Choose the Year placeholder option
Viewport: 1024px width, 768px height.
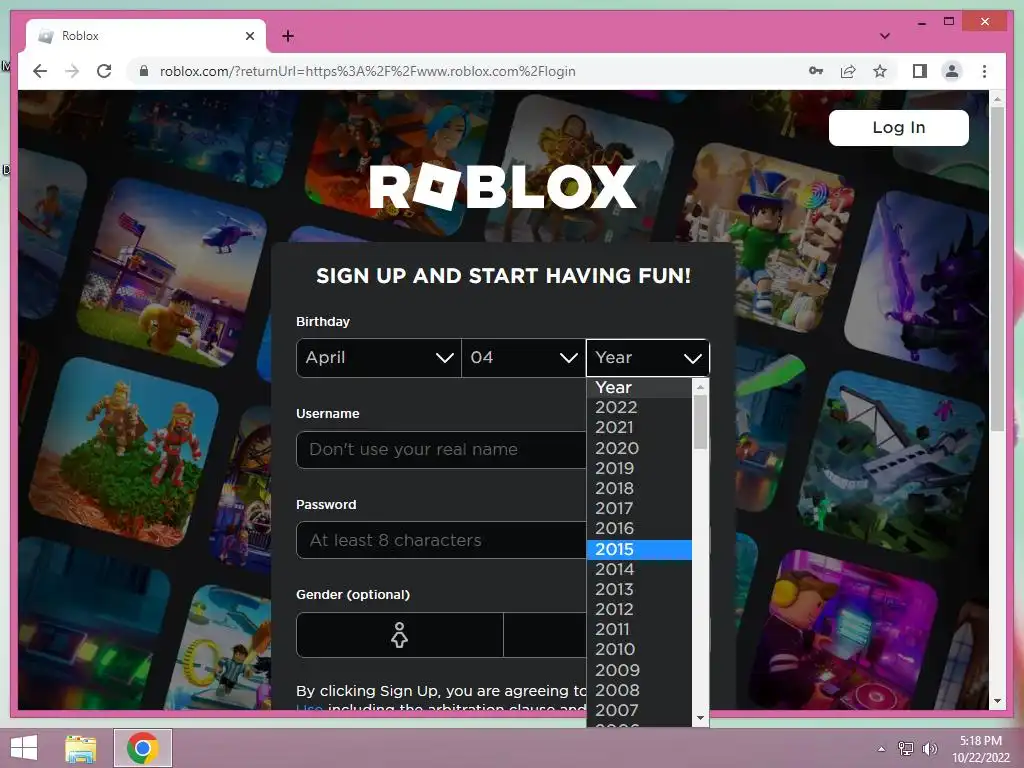(639, 387)
